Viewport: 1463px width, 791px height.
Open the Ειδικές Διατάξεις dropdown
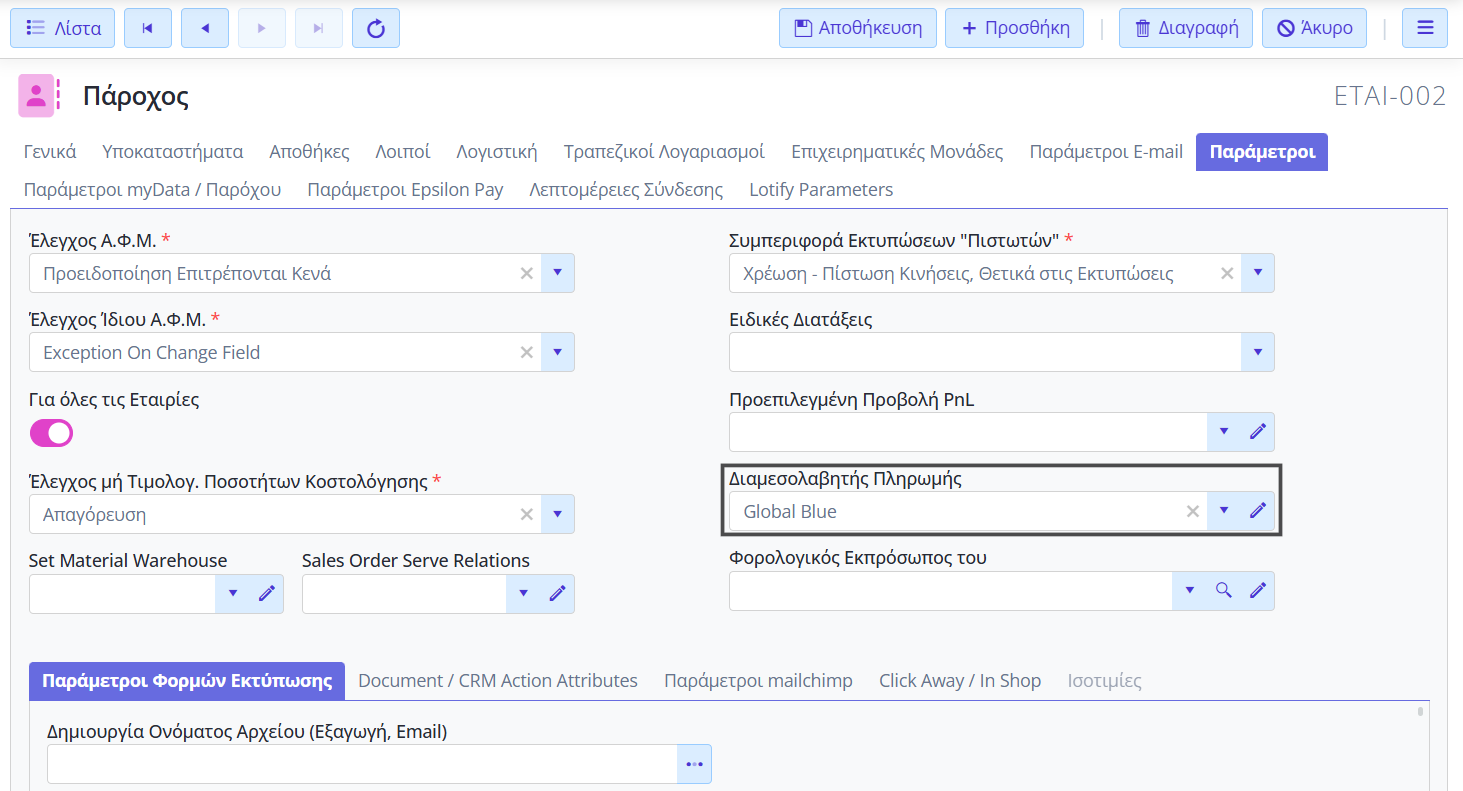pyautogui.click(x=1257, y=352)
